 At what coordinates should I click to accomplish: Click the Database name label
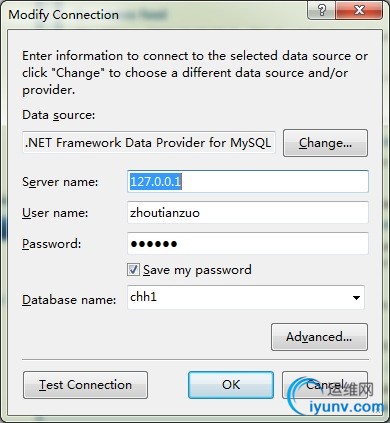(x=69, y=300)
